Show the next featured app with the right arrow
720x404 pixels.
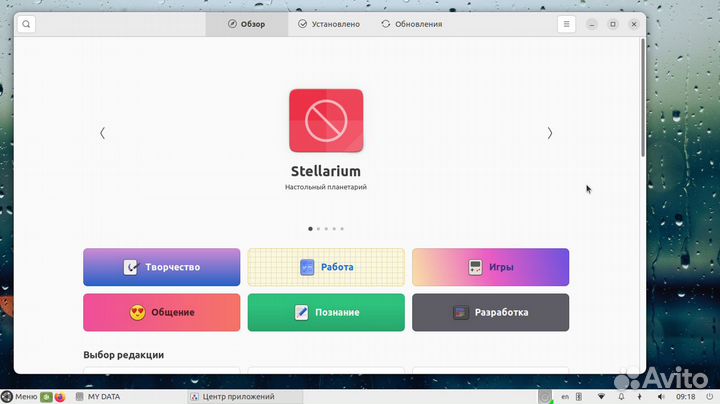(549, 133)
